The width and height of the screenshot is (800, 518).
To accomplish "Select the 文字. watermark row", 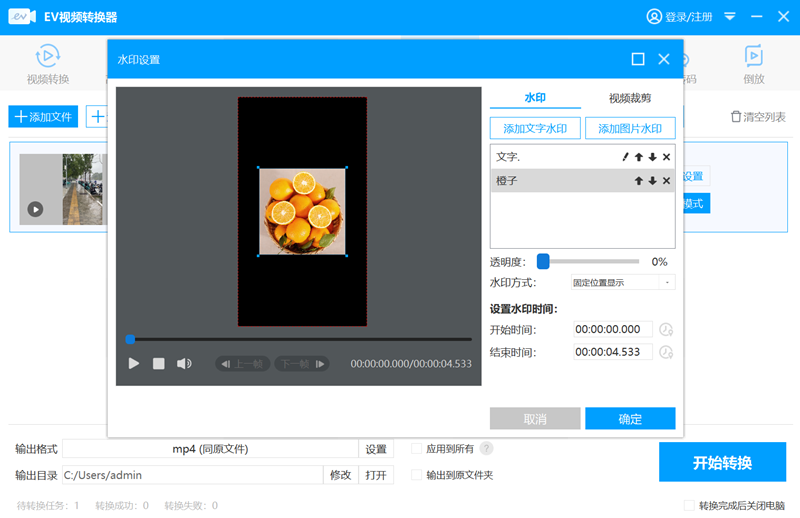I will [582, 157].
